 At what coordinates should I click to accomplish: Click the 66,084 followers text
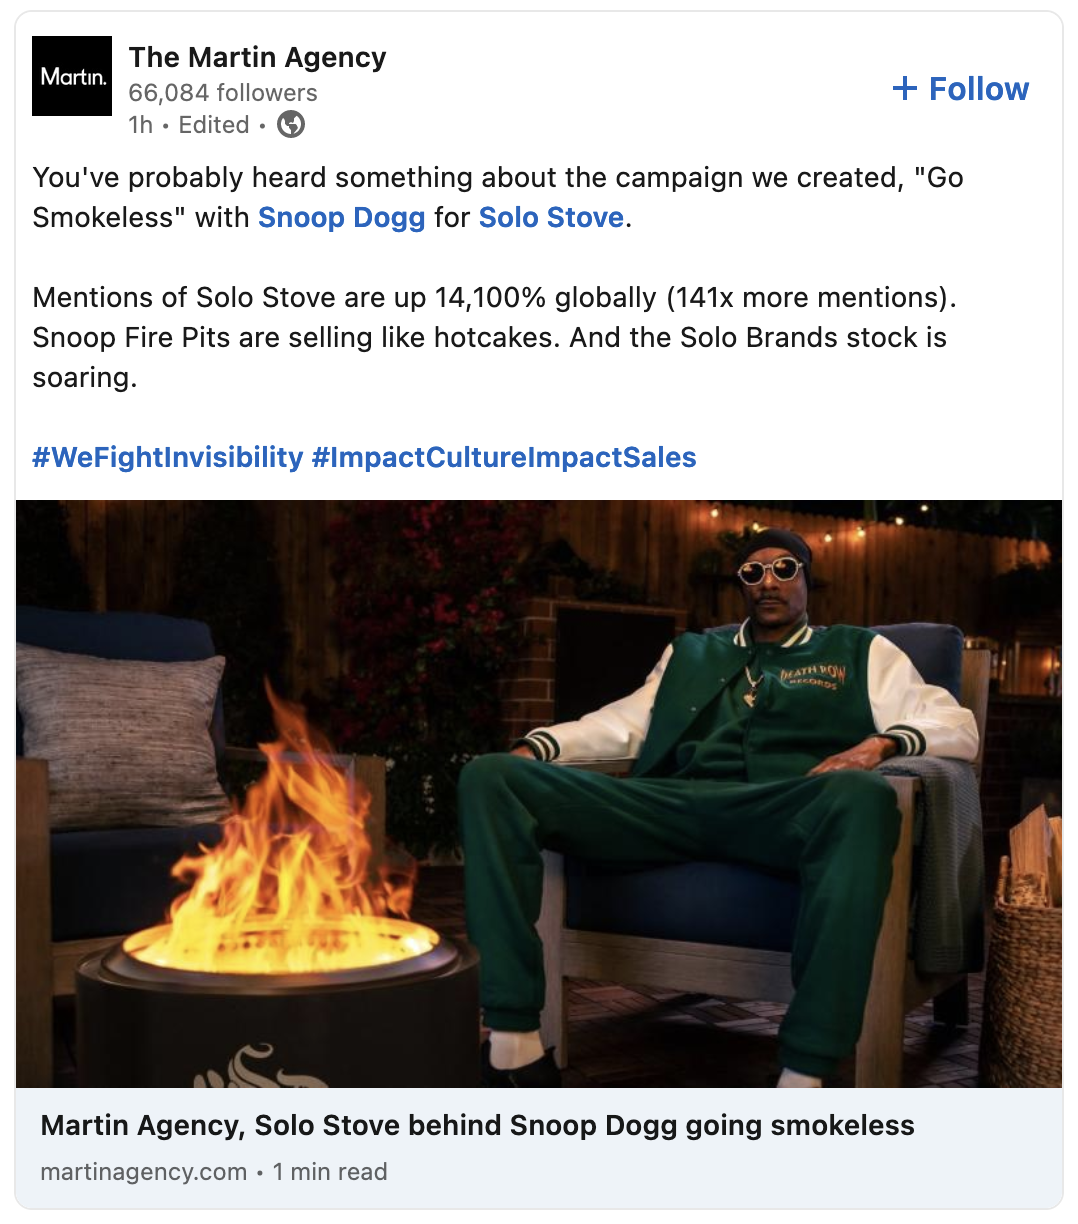tap(223, 93)
